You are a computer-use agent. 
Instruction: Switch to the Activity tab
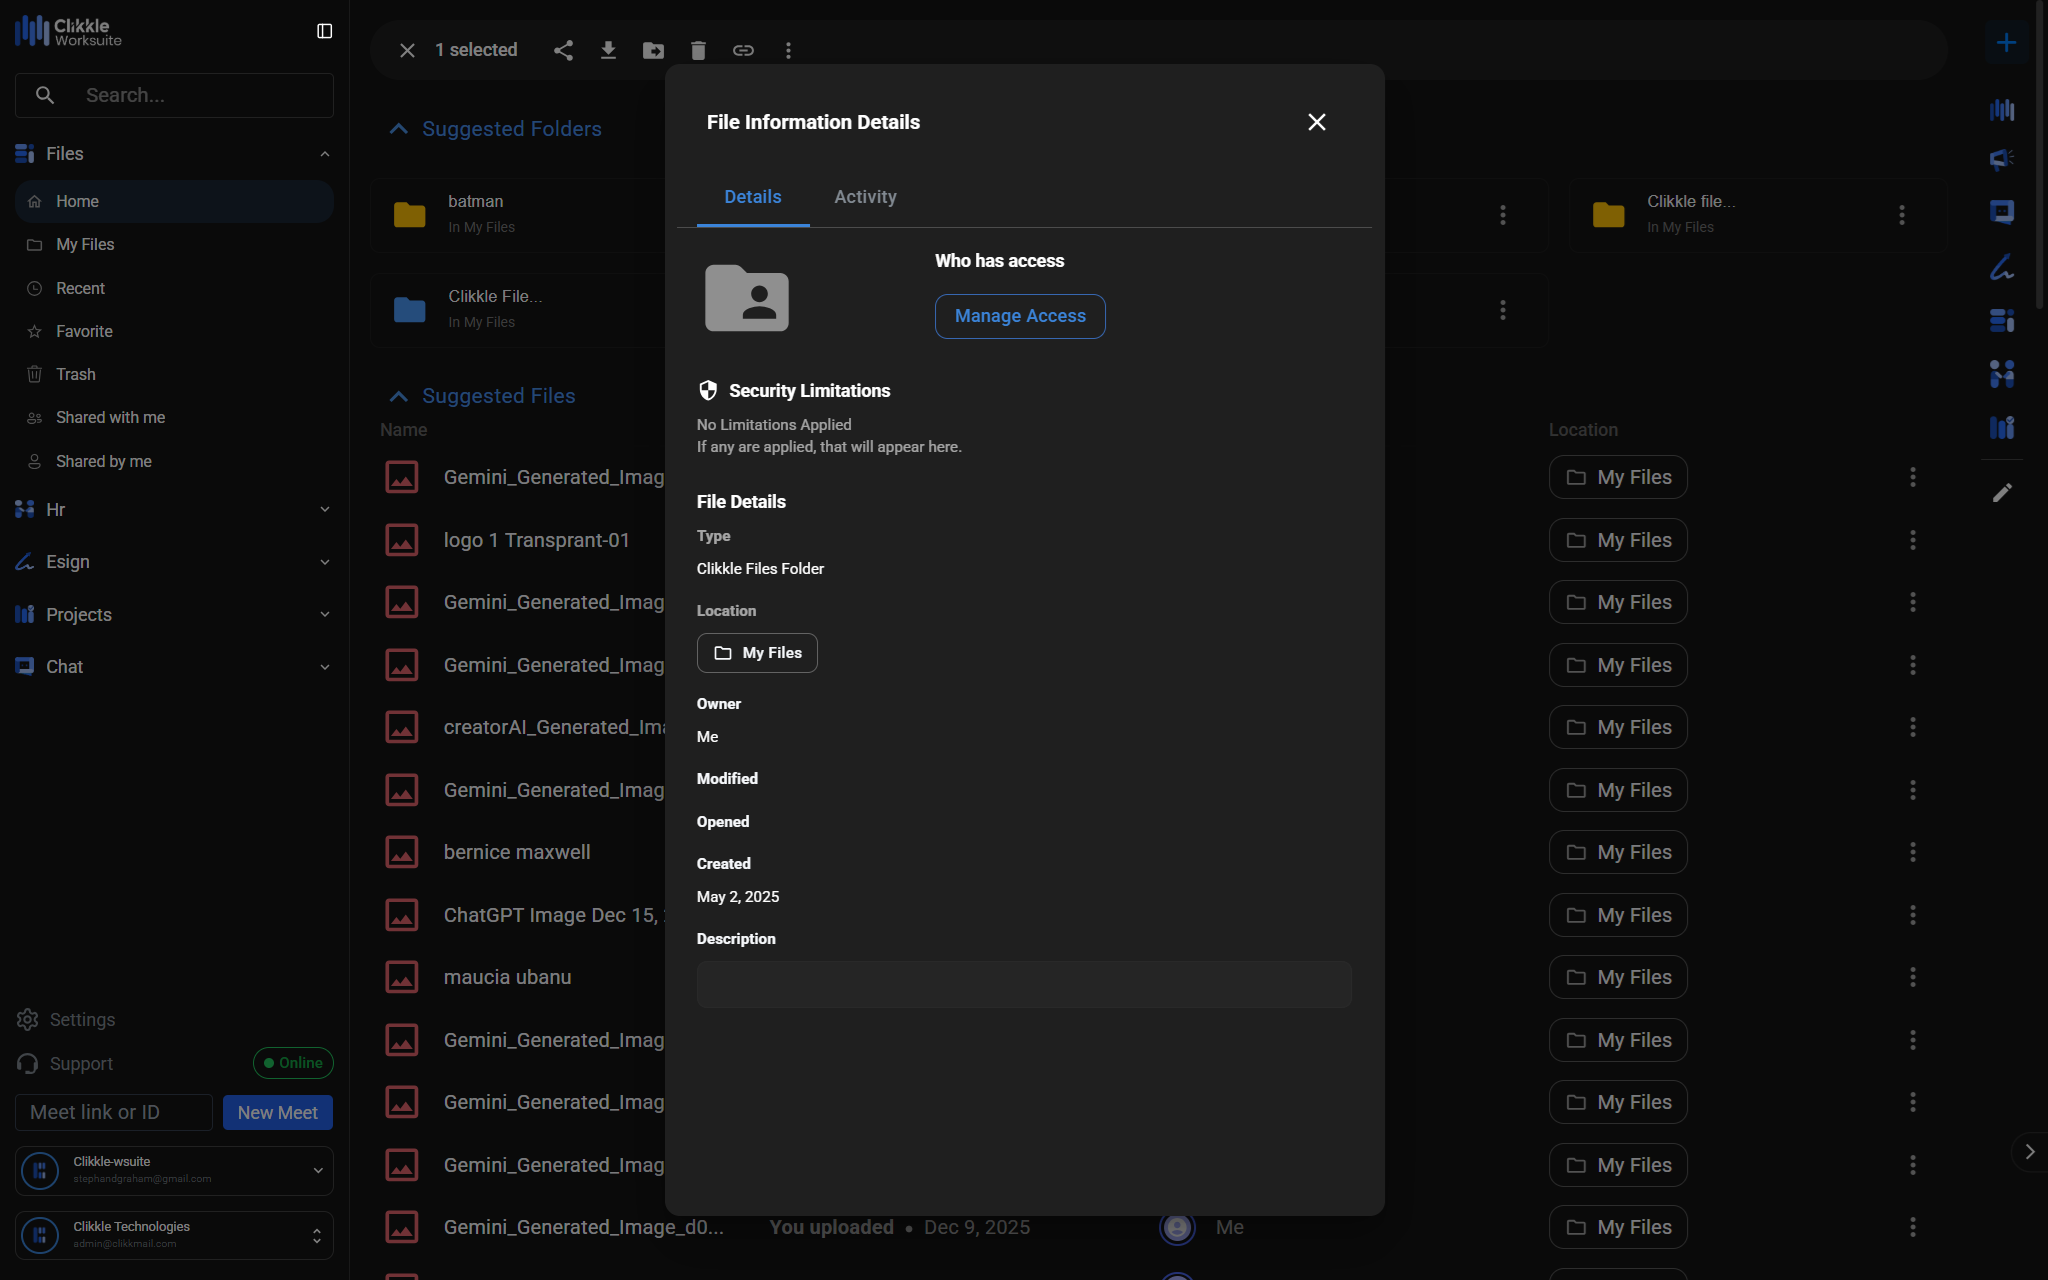865,197
